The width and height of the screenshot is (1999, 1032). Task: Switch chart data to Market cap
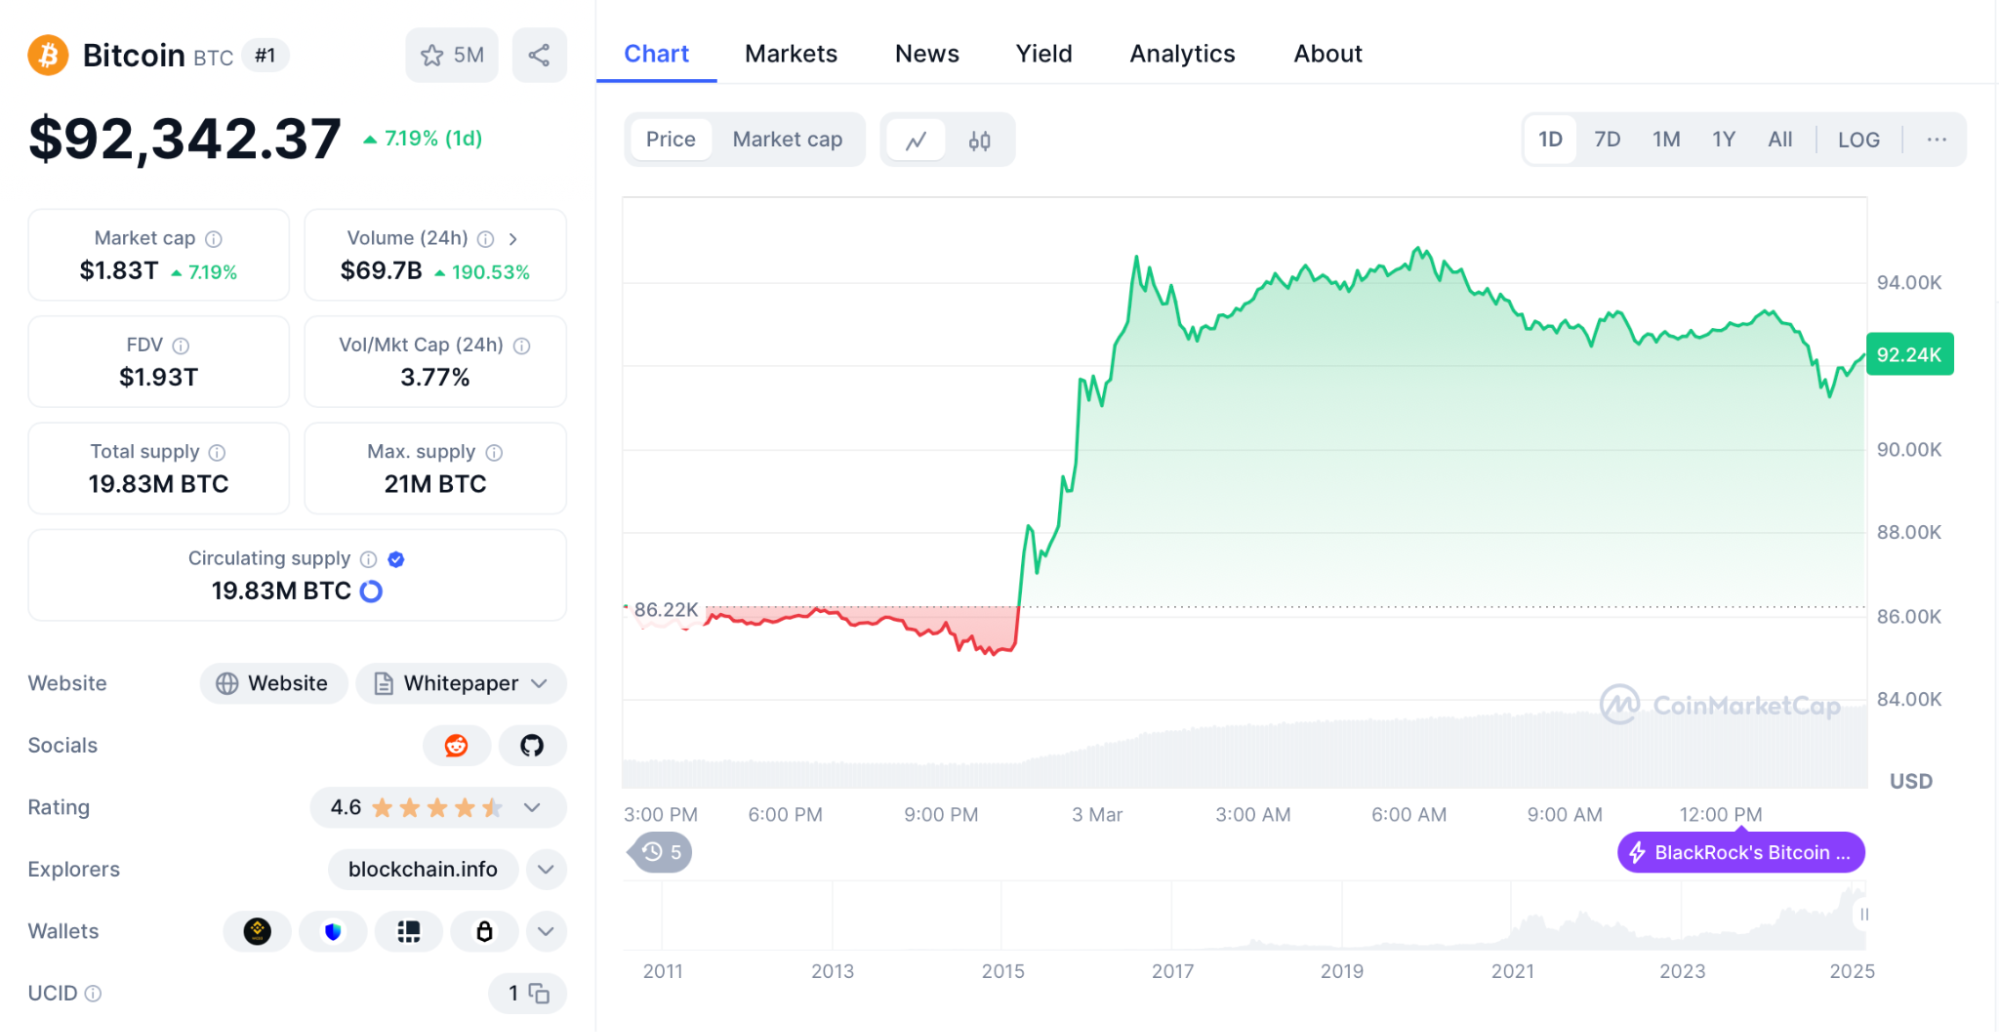[x=787, y=139]
